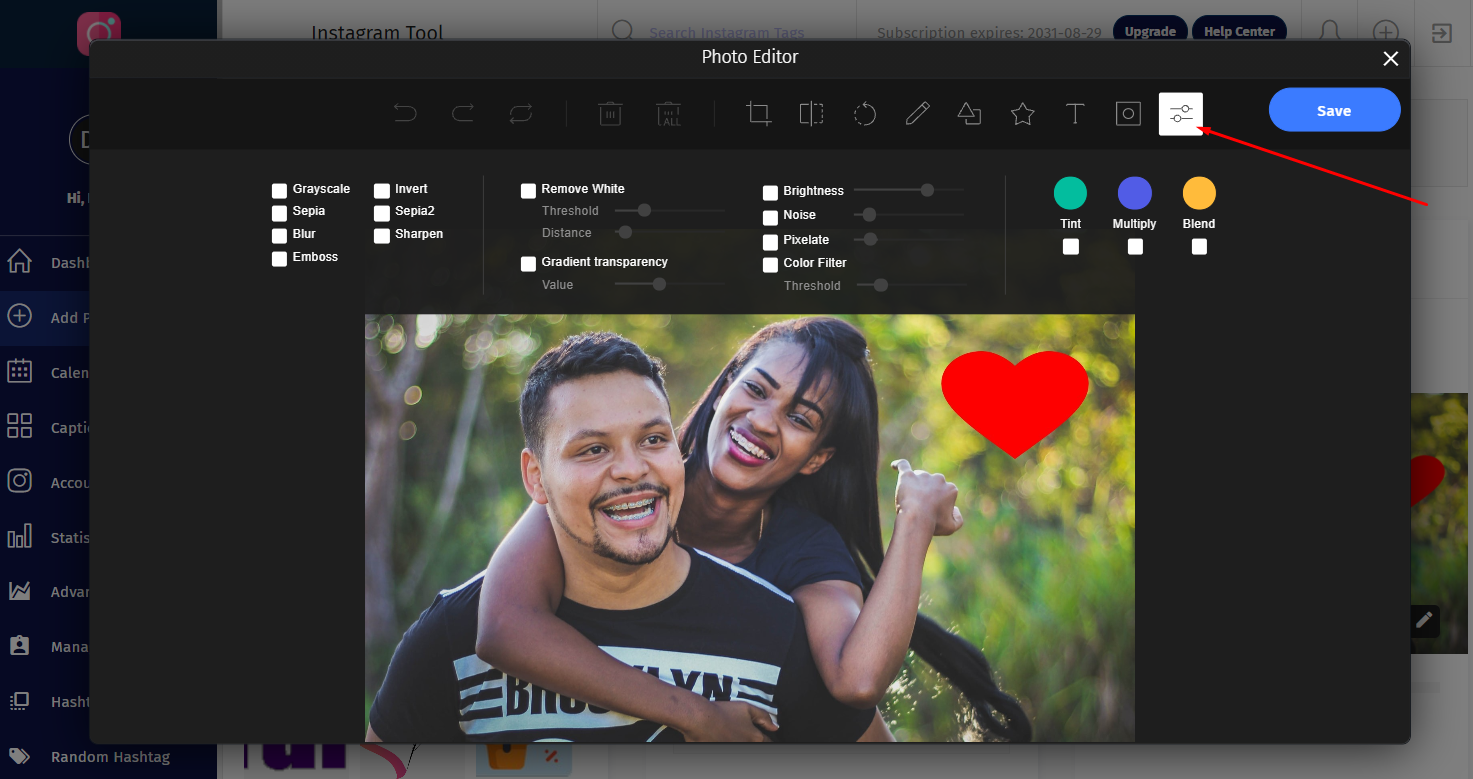Open the Help Center link
Image resolution: width=1473 pixels, height=779 pixels.
[x=1239, y=32]
